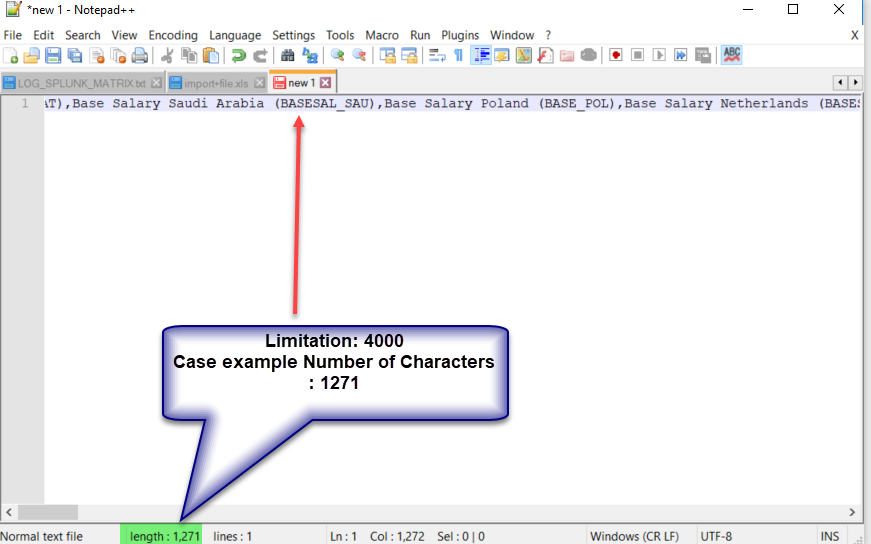Click the Windows (CR LF) status field
Screen dimensions: 871x544
pos(634,536)
